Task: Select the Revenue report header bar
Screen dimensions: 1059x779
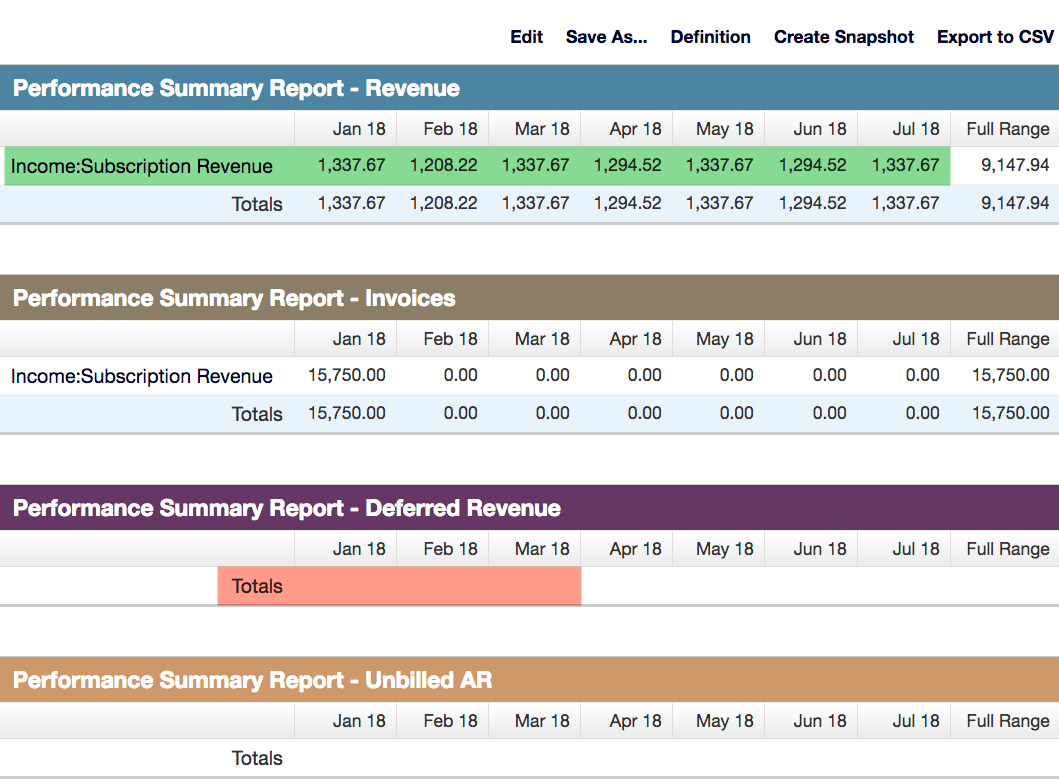Action: (x=530, y=88)
